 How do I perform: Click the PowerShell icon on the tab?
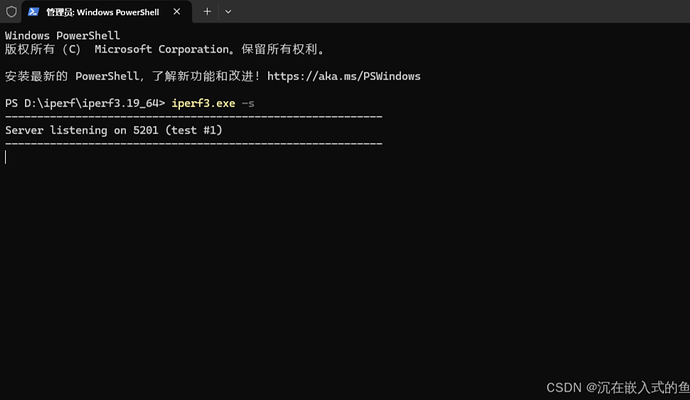(x=34, y=11)
